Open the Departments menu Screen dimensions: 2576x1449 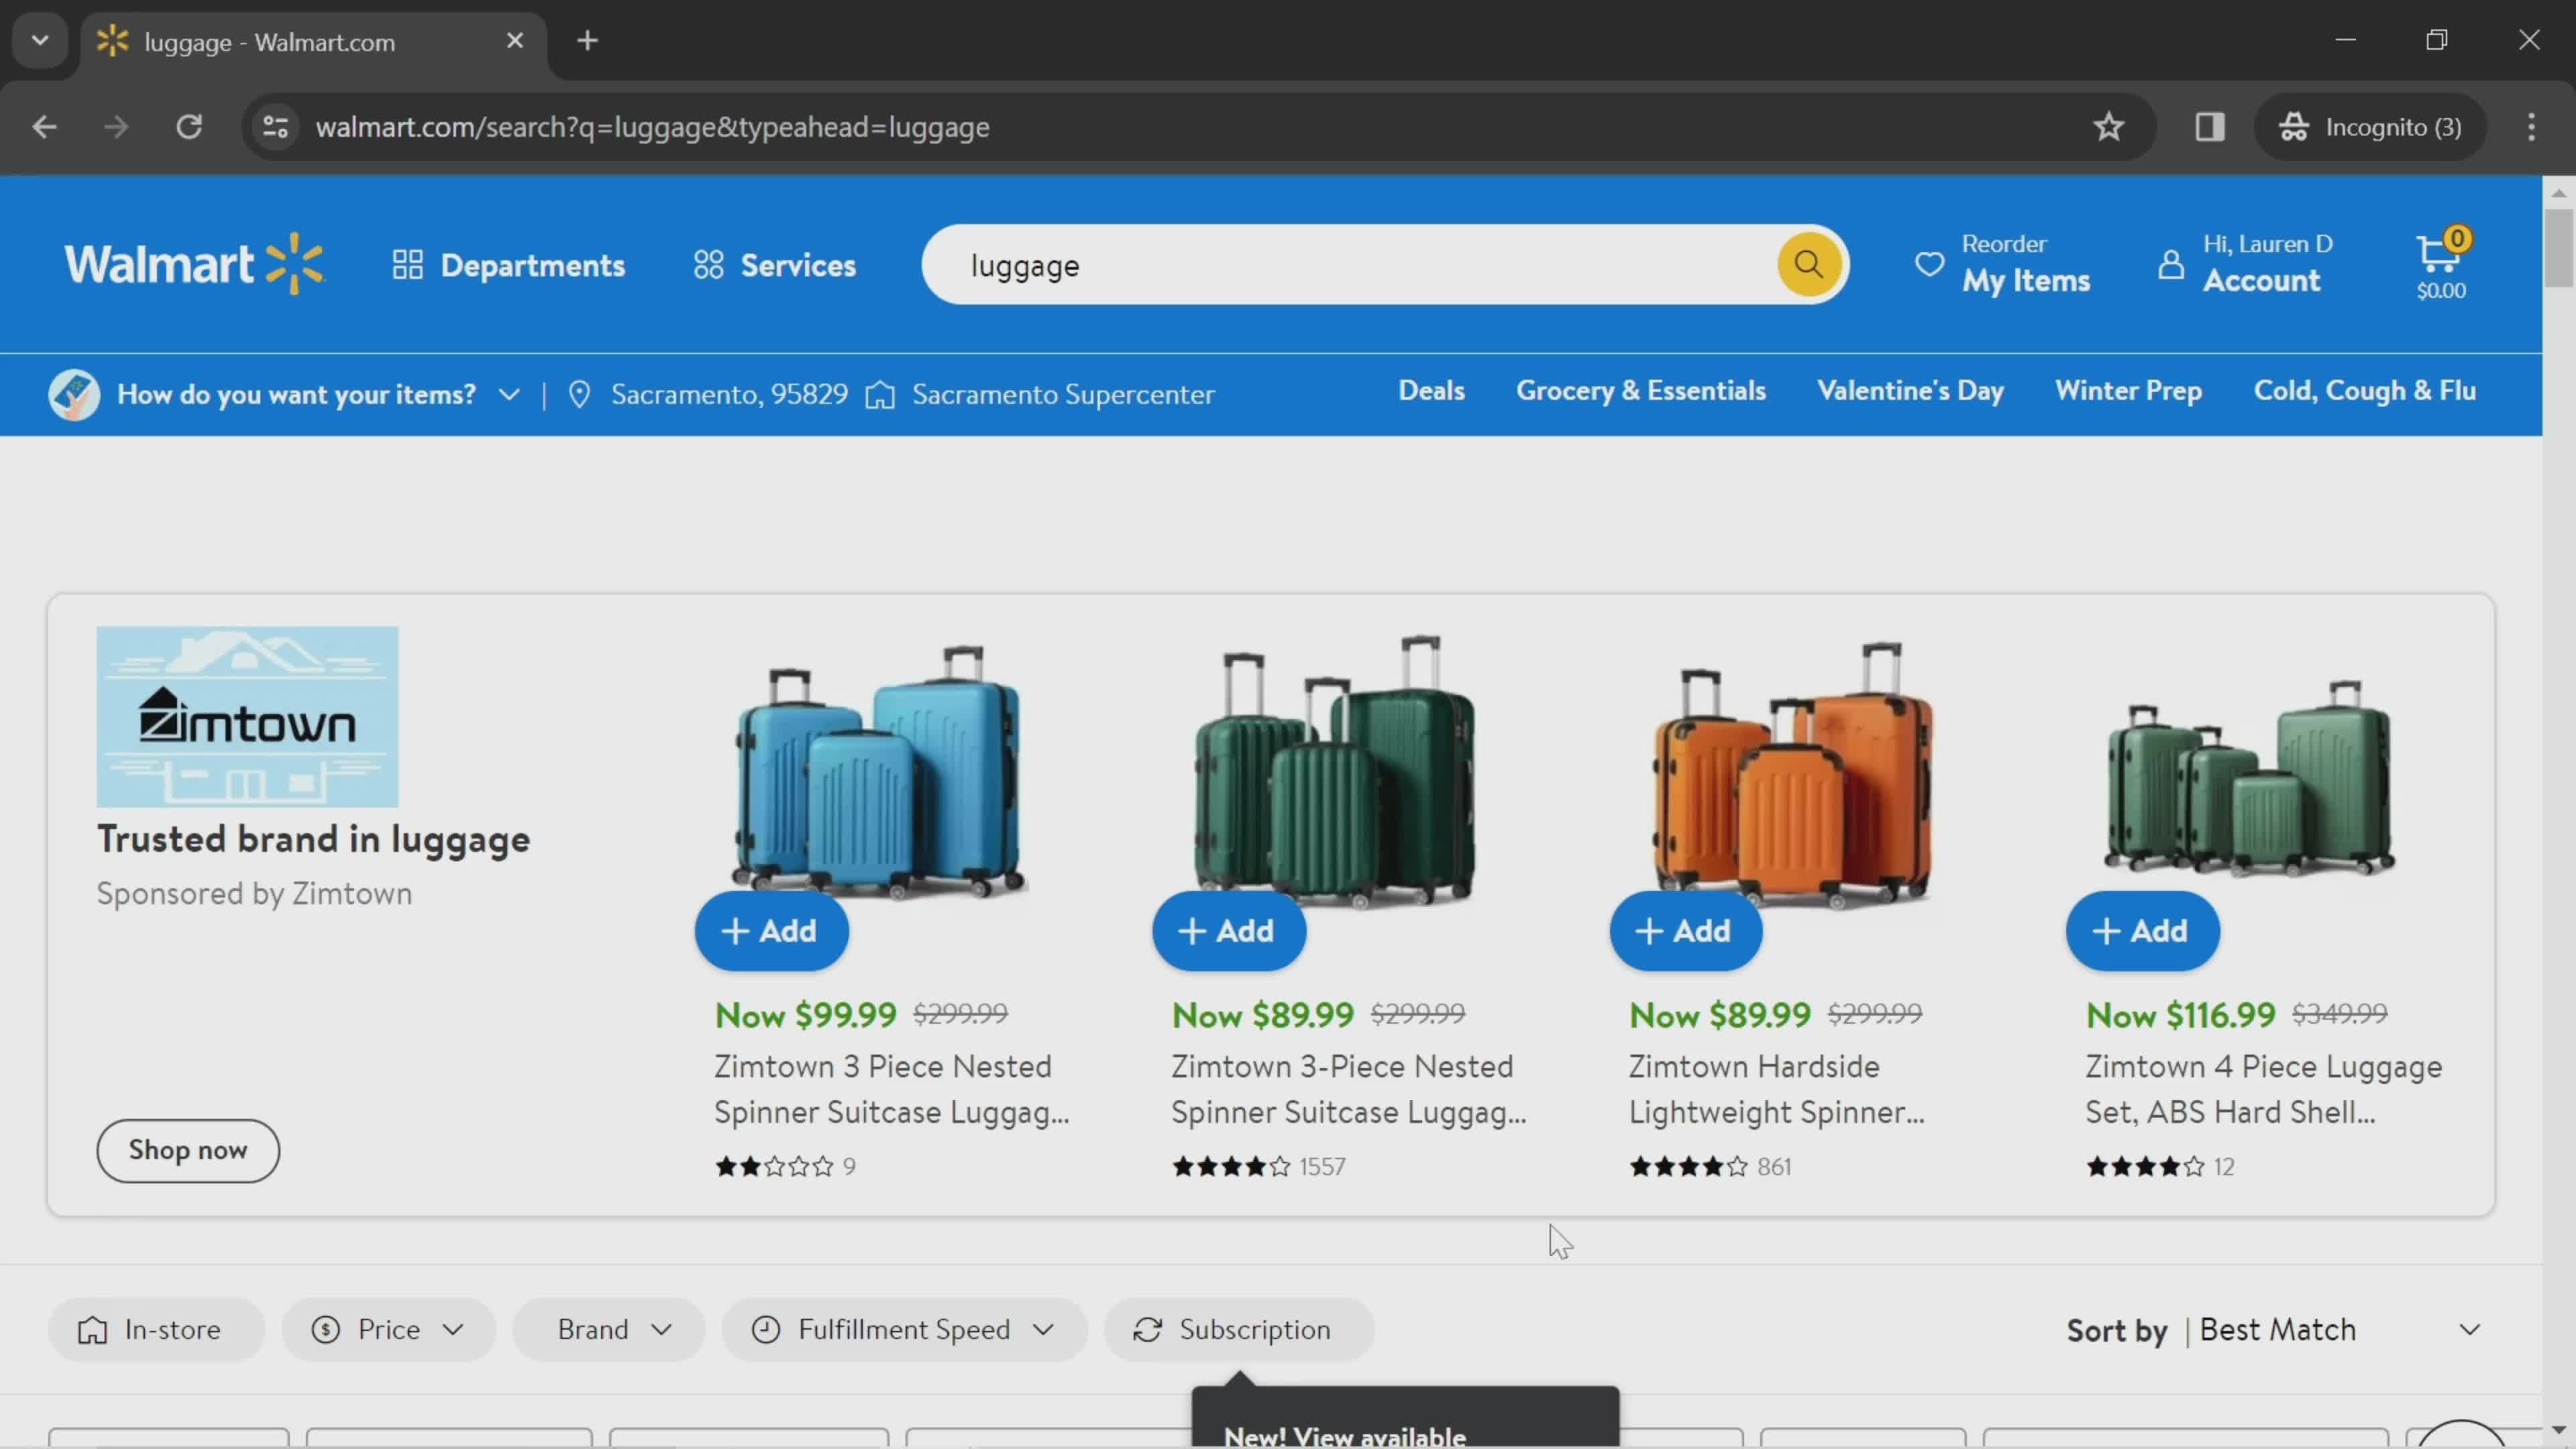508,265
